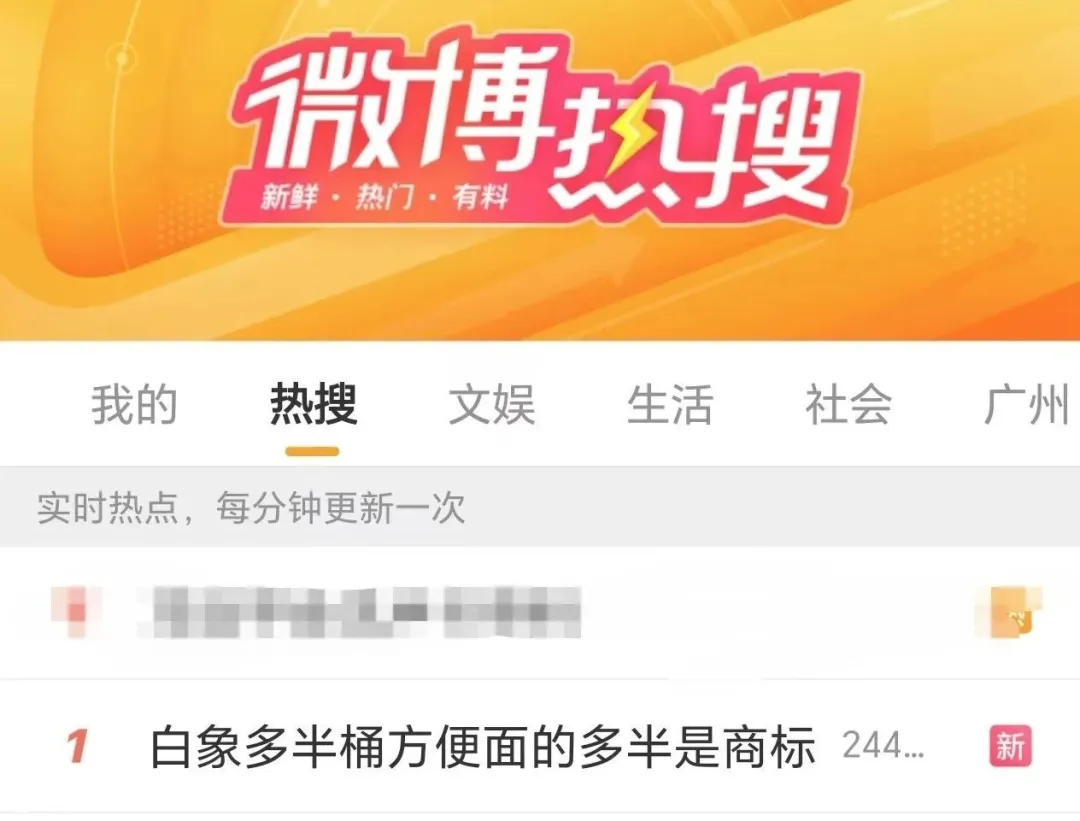Click the yellow lightning bolt in banner

coord(629,132)
